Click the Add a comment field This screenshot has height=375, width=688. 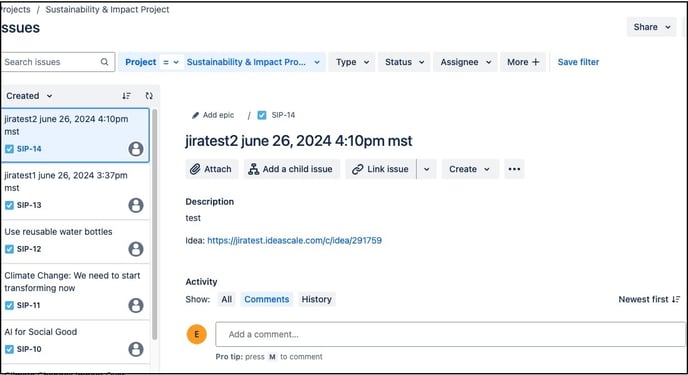pyautogui.click(x=450, y=334)
